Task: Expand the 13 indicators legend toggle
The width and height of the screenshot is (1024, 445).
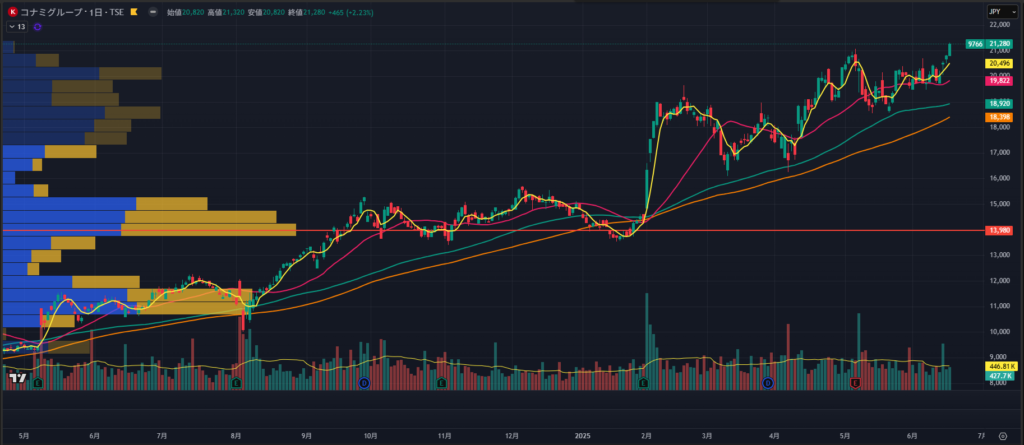Action: coord(17,27)
